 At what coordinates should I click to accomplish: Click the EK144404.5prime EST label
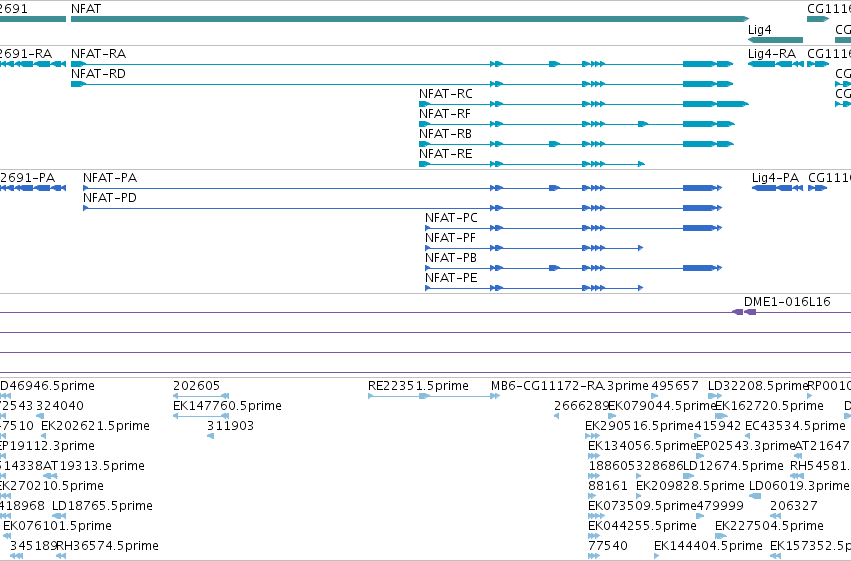click(708, 546)
